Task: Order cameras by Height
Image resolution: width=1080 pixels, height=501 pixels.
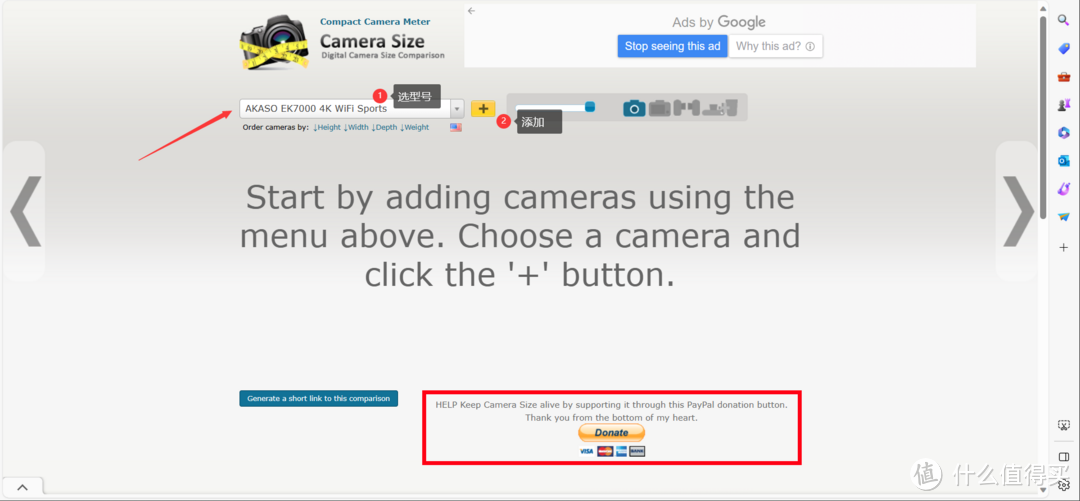Action: [327, 127]
